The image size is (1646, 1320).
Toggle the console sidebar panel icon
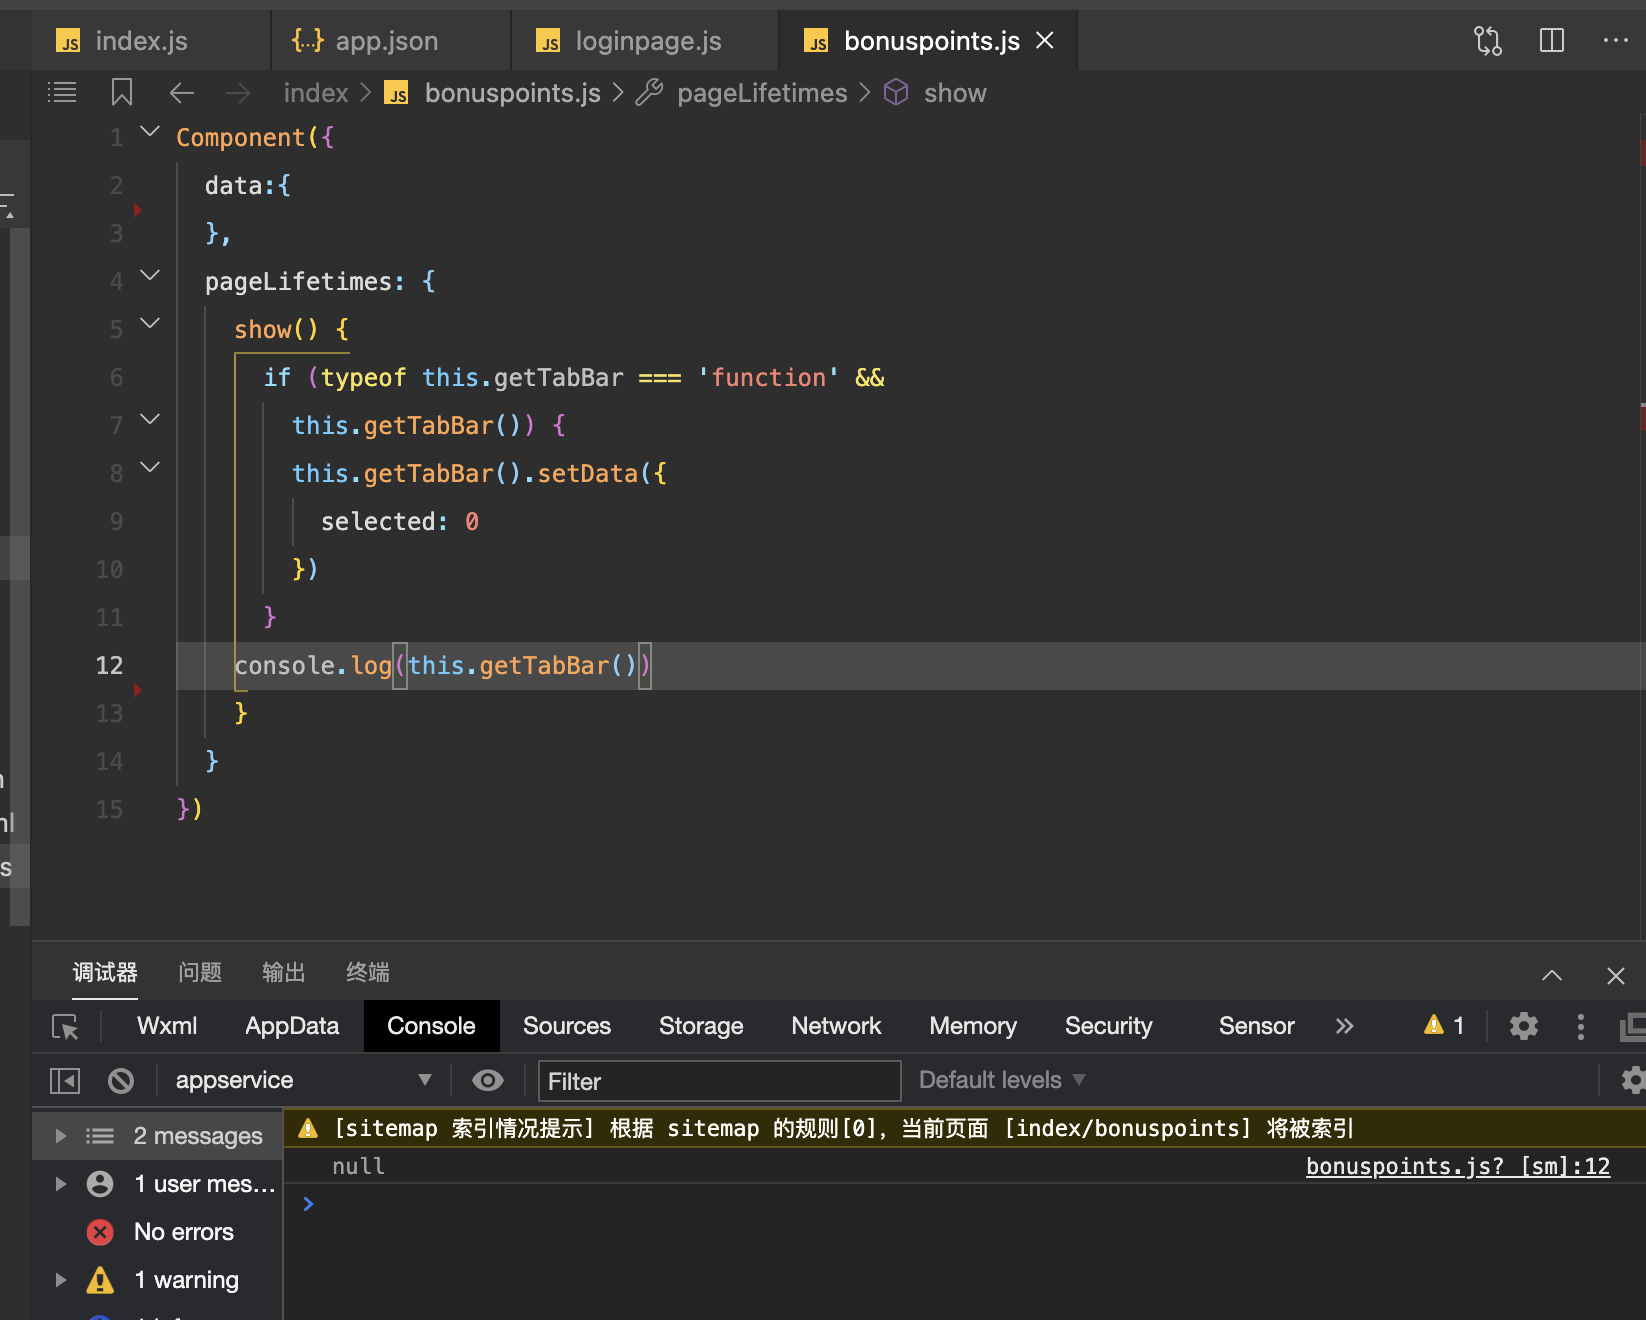click(x=65, y=1081)
